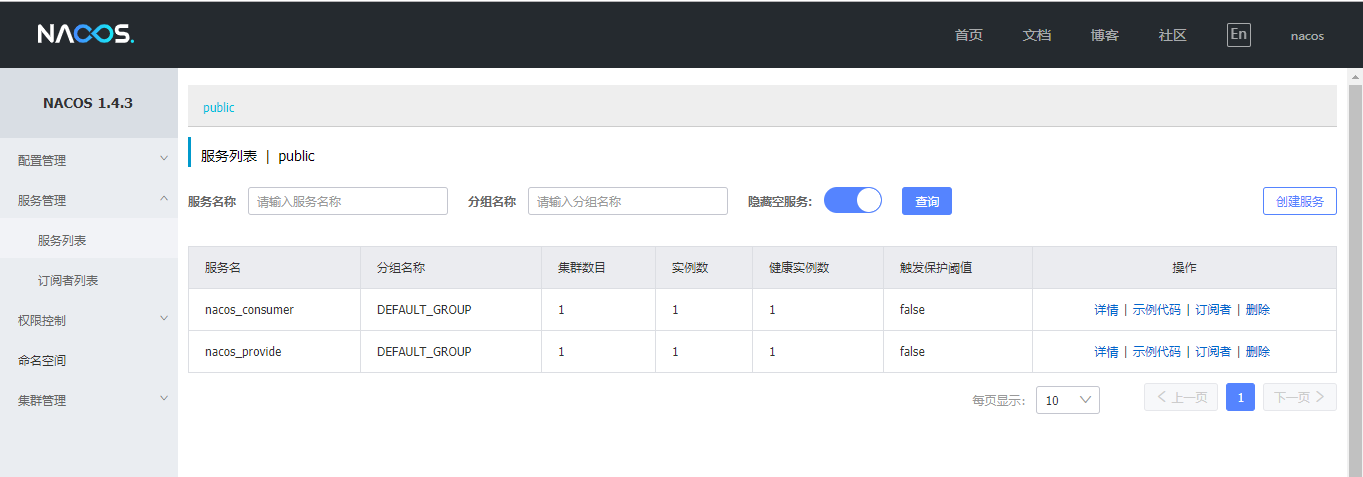Screen dimensions: 1363x477
Task: Focus the 分组名称 input field
Action: click(627, 201)
